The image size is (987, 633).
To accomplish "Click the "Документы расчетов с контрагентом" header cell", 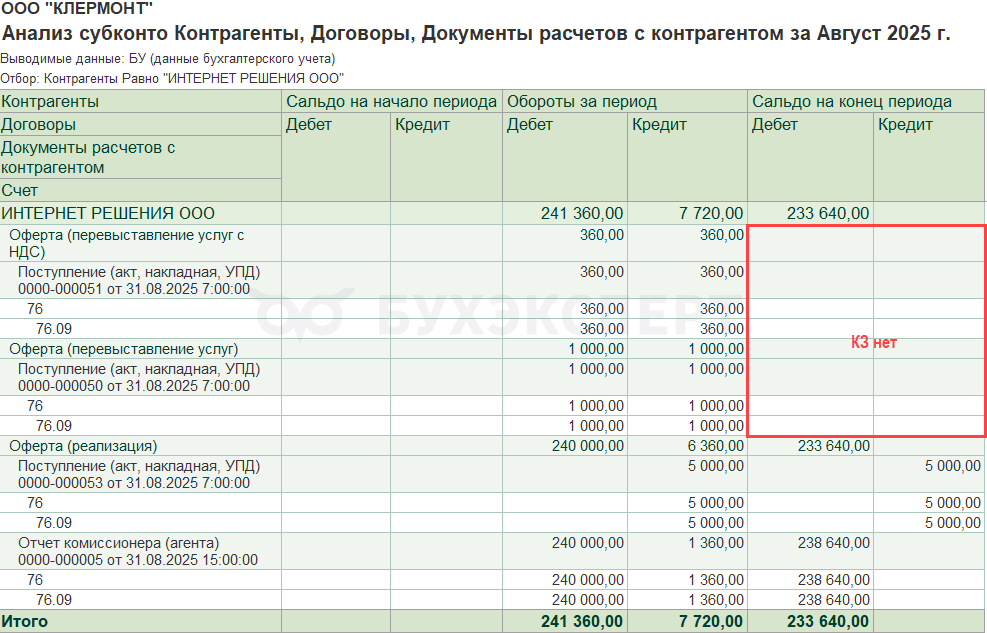I will coord(140,157).
